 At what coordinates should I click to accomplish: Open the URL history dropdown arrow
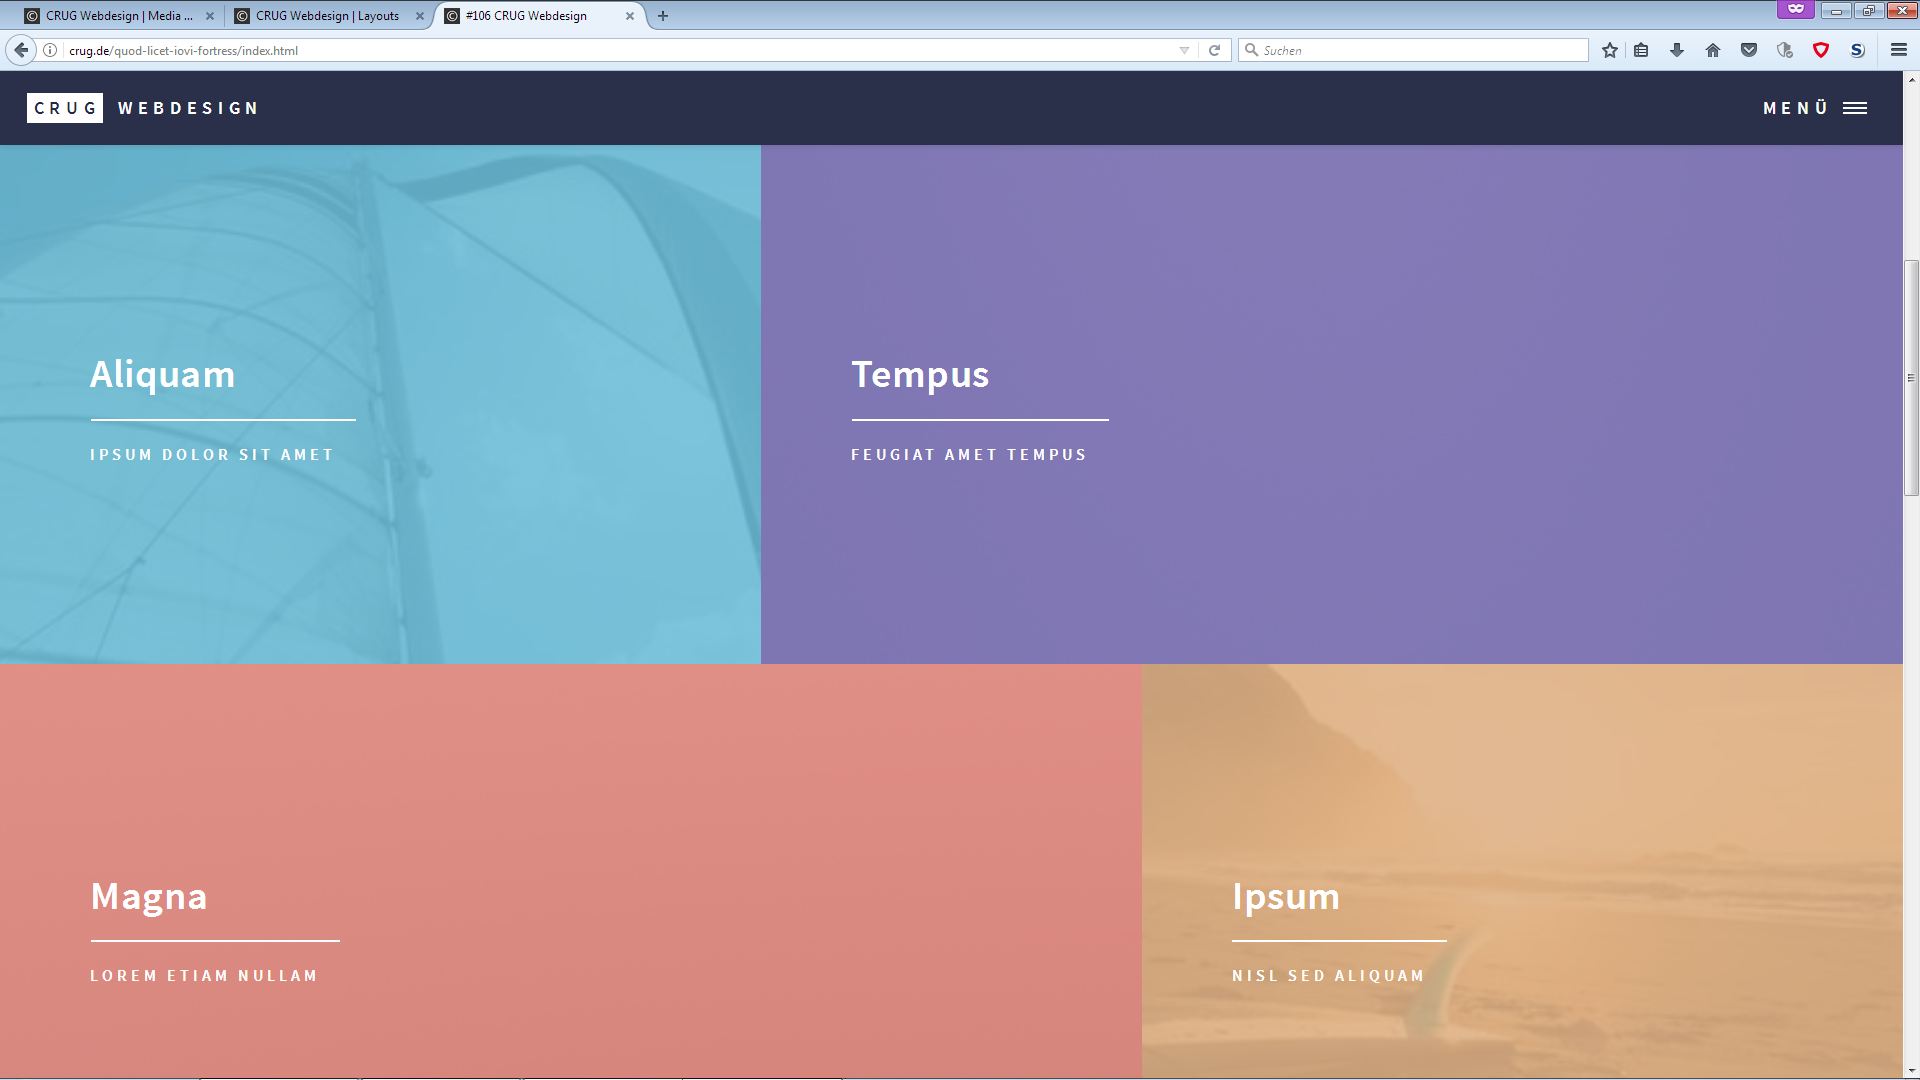coord(1184,50)
